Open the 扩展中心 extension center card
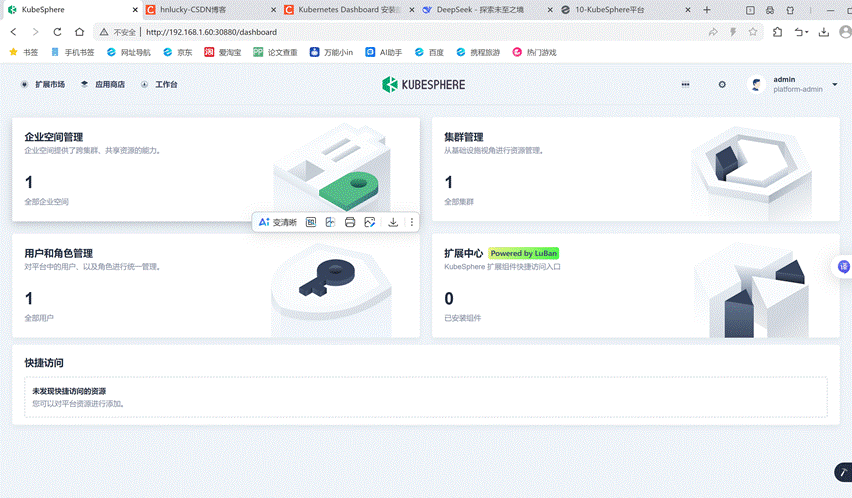The width and height of the screenshot is (852, 498). (x=636, y=286)
